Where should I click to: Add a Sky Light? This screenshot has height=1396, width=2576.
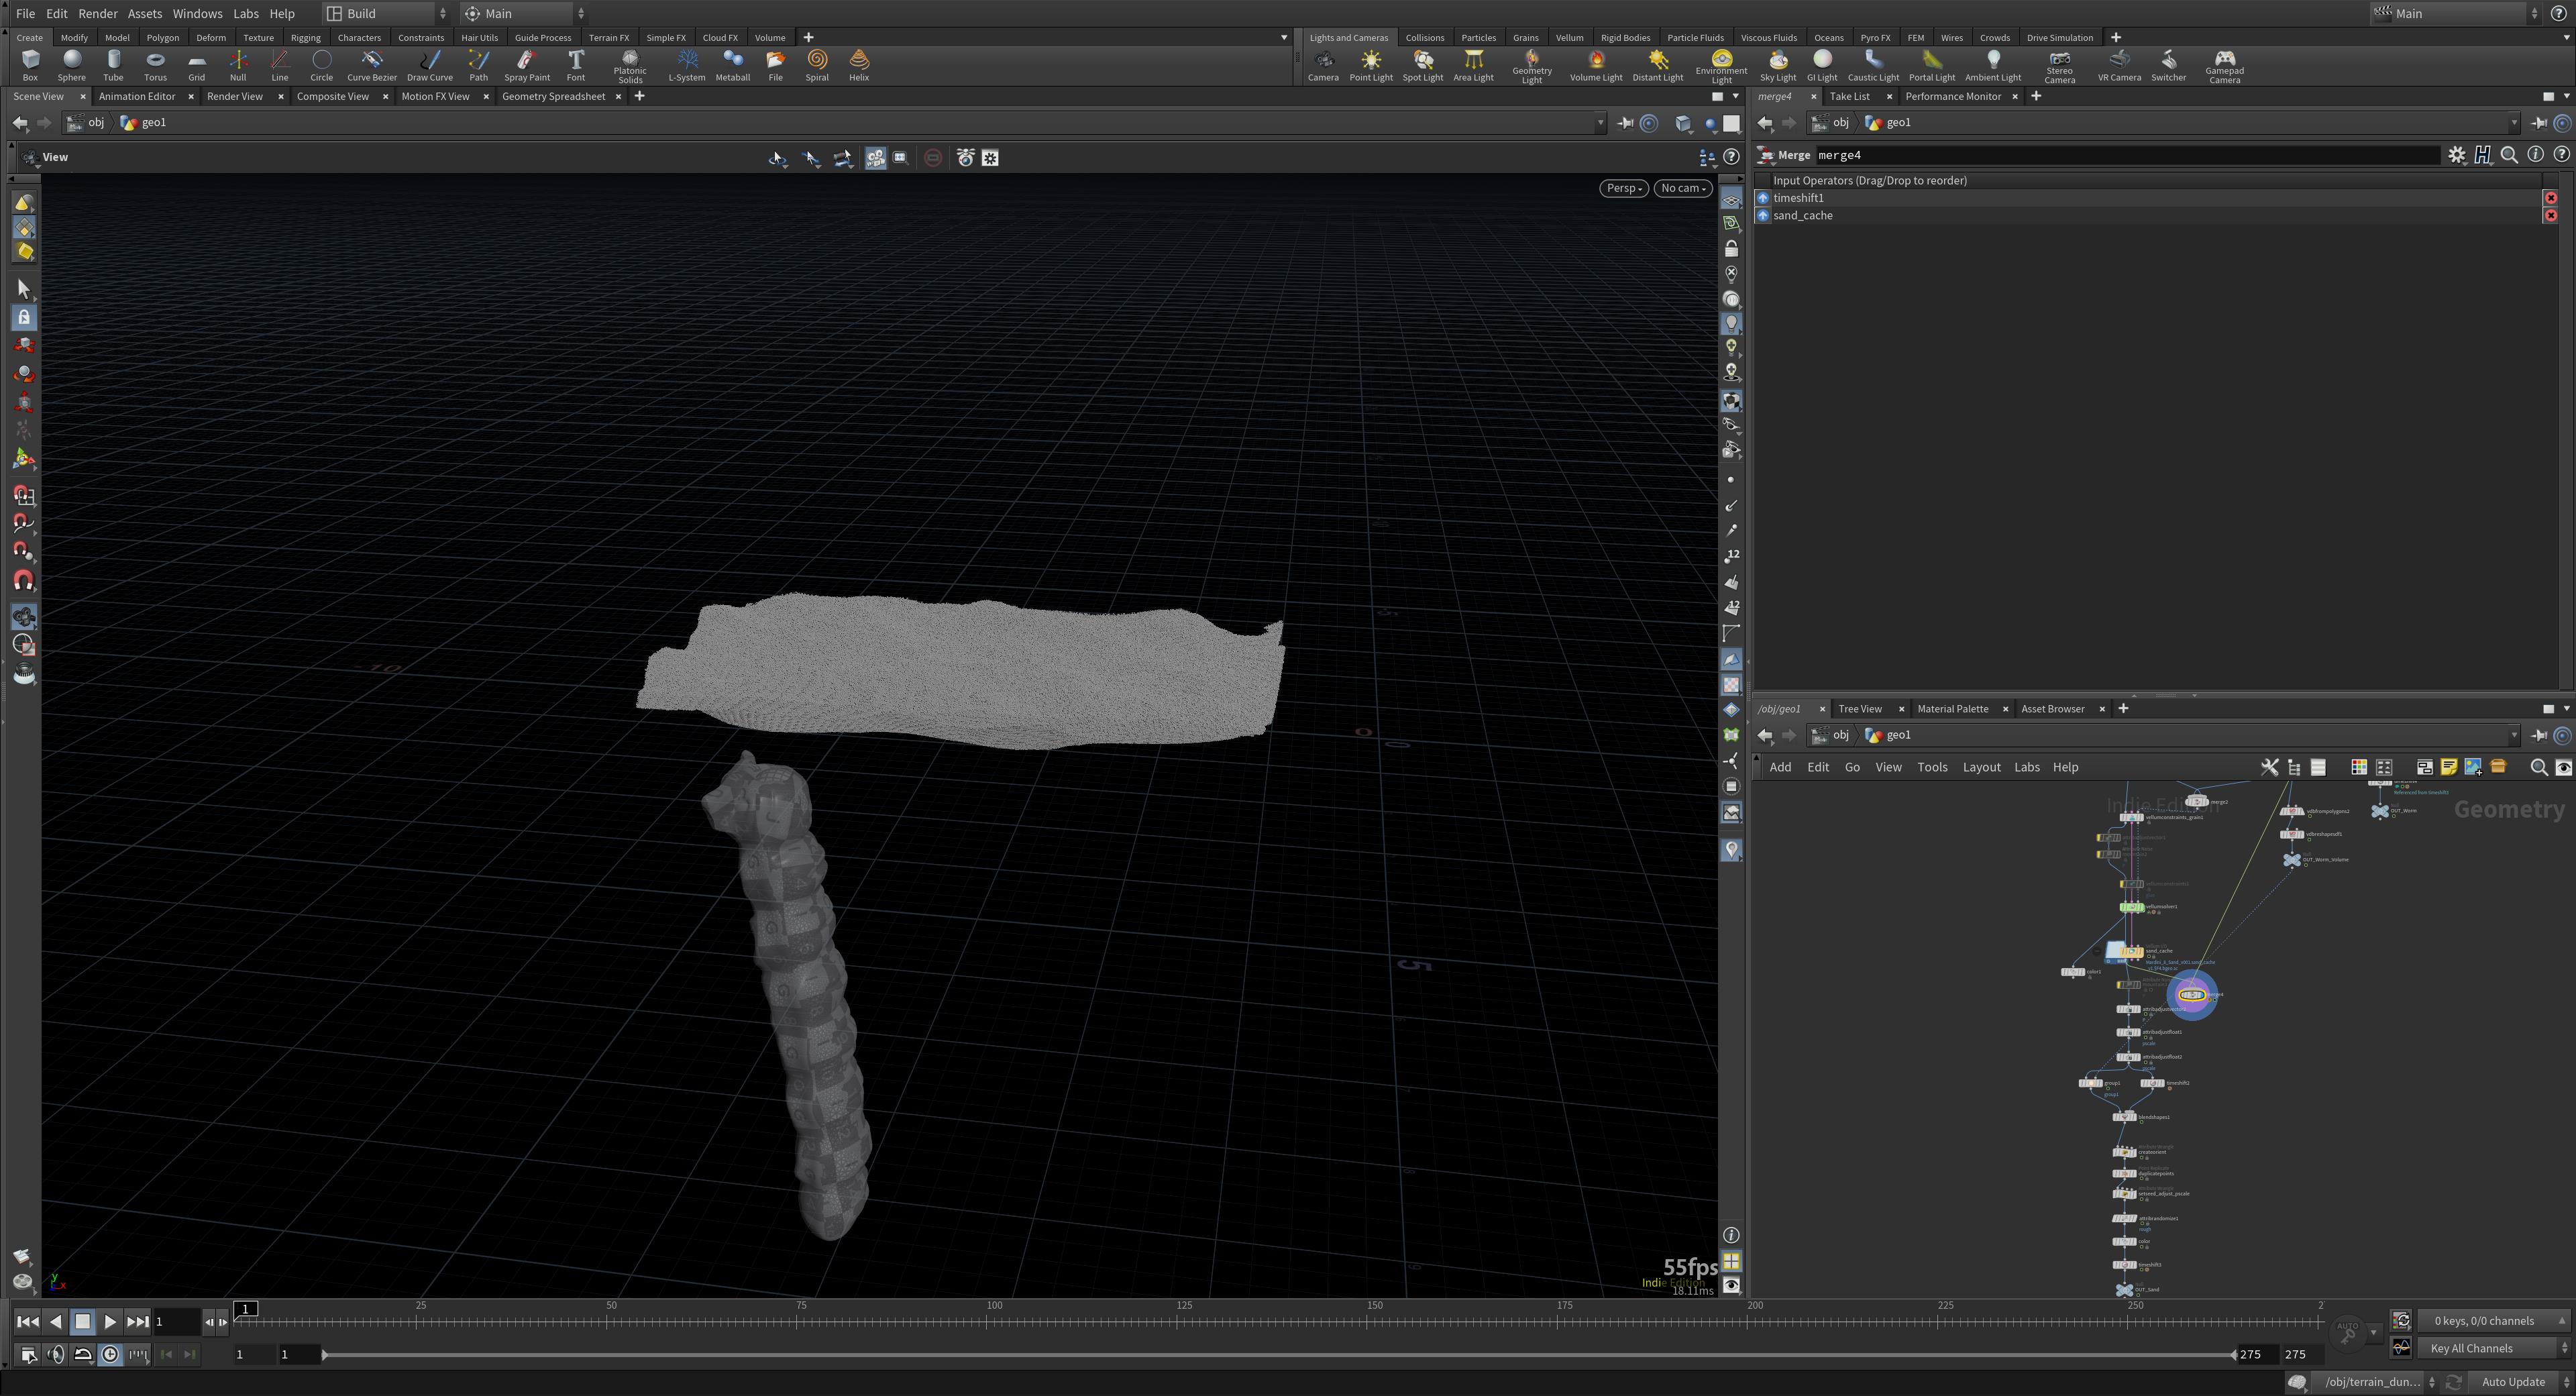1778,66
